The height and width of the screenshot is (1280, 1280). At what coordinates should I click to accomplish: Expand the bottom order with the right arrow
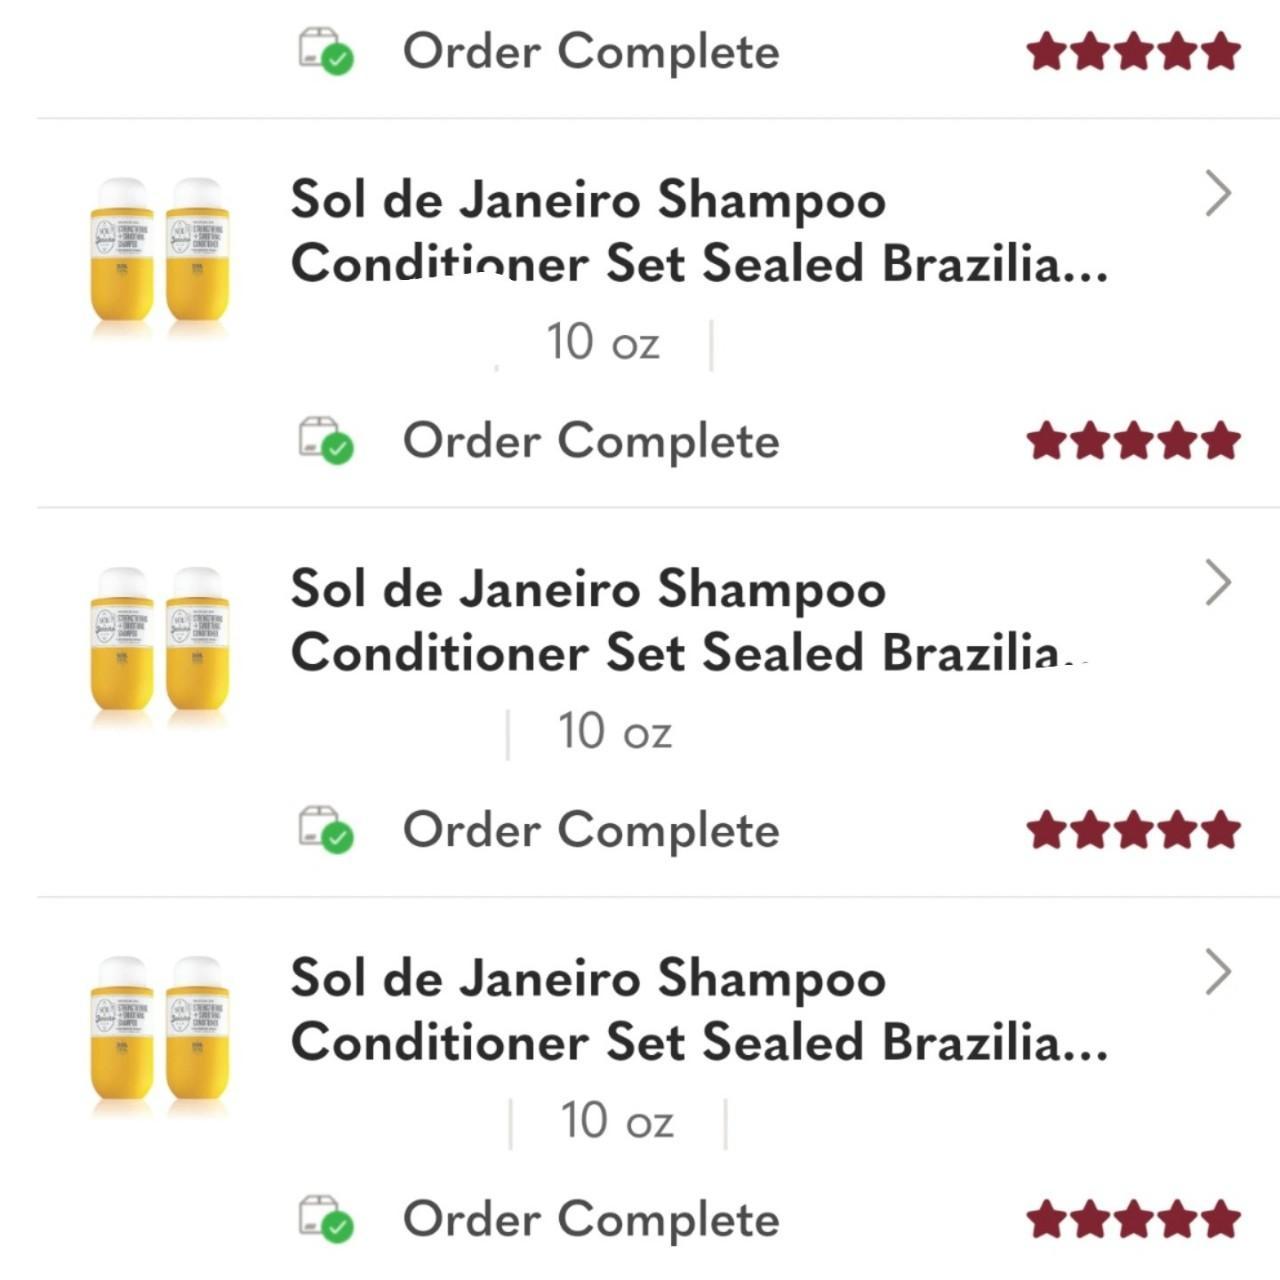click(x=1218, y=970)
